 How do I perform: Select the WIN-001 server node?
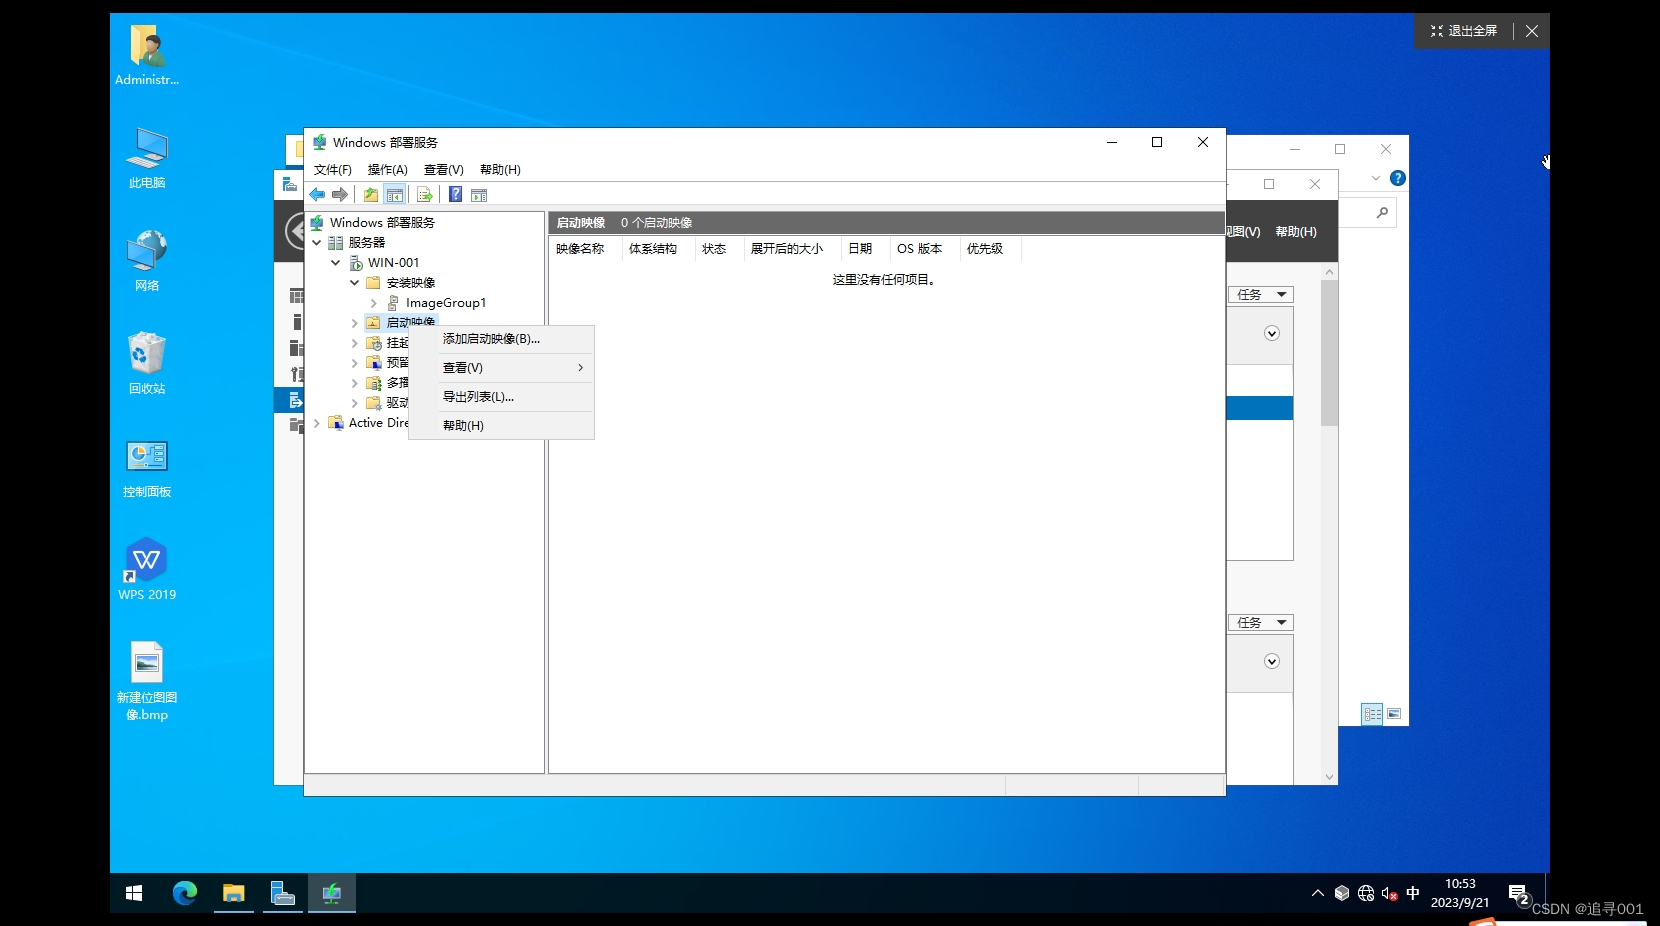[x=393, y=262]
